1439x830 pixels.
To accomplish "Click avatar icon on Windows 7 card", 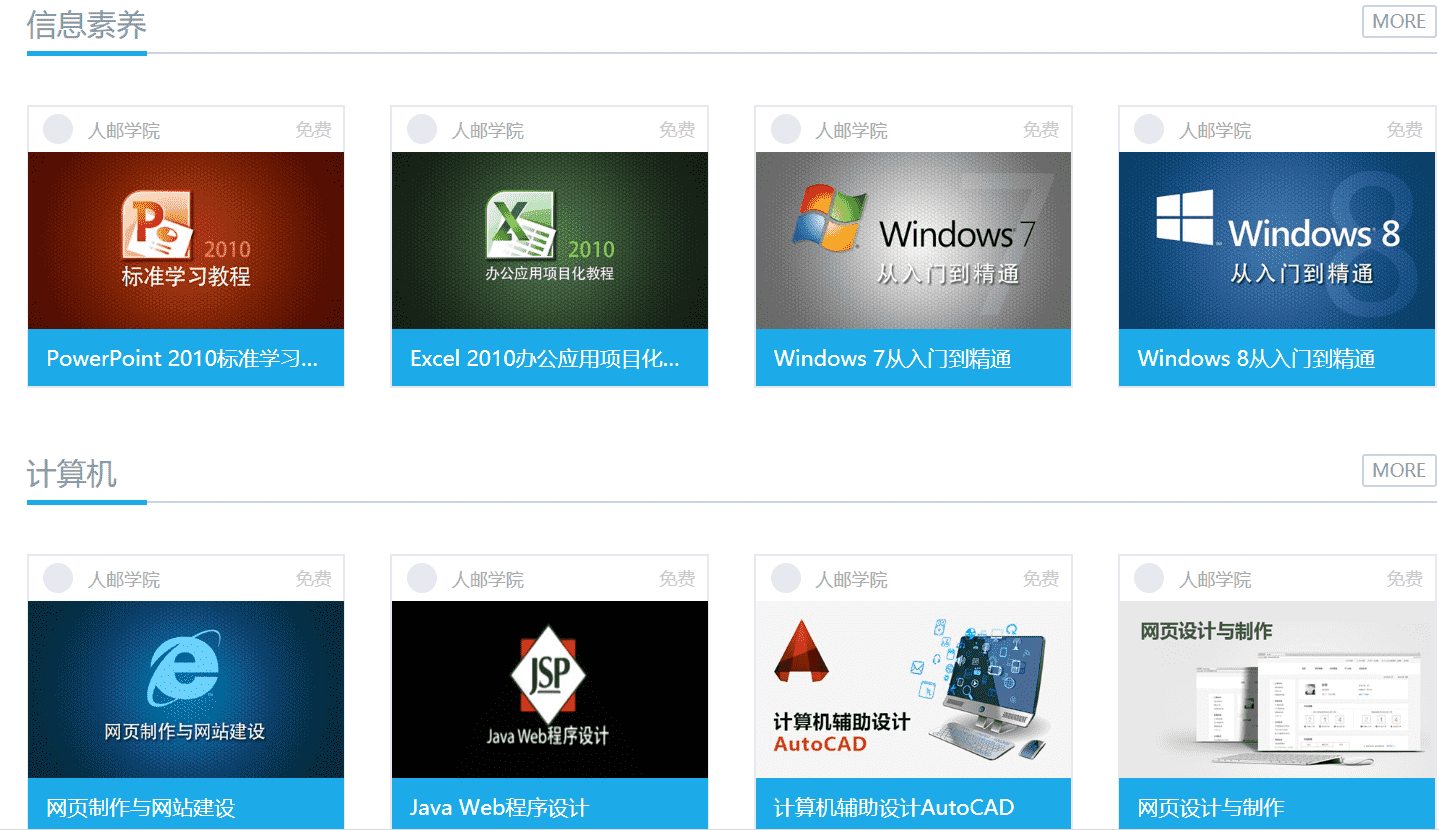I will click(x=786, y=129).
